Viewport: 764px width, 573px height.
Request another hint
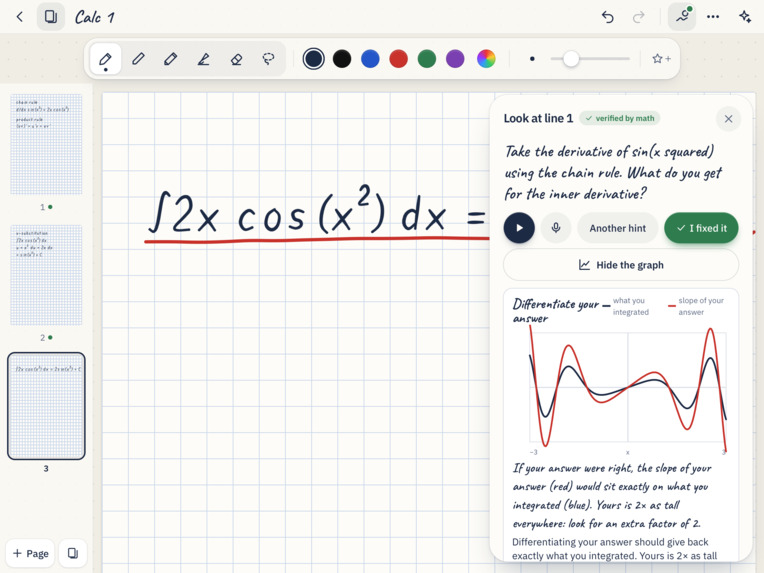click(617, 228)
